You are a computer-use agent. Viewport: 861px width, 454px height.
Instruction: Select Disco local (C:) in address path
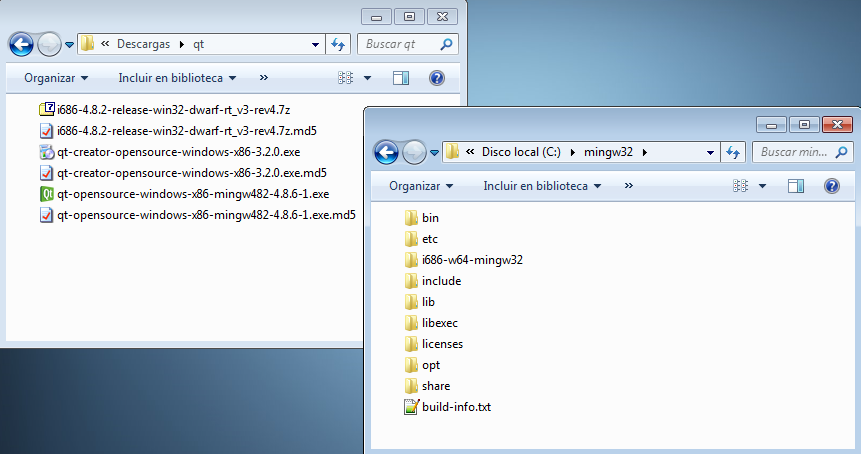point(521,152)
